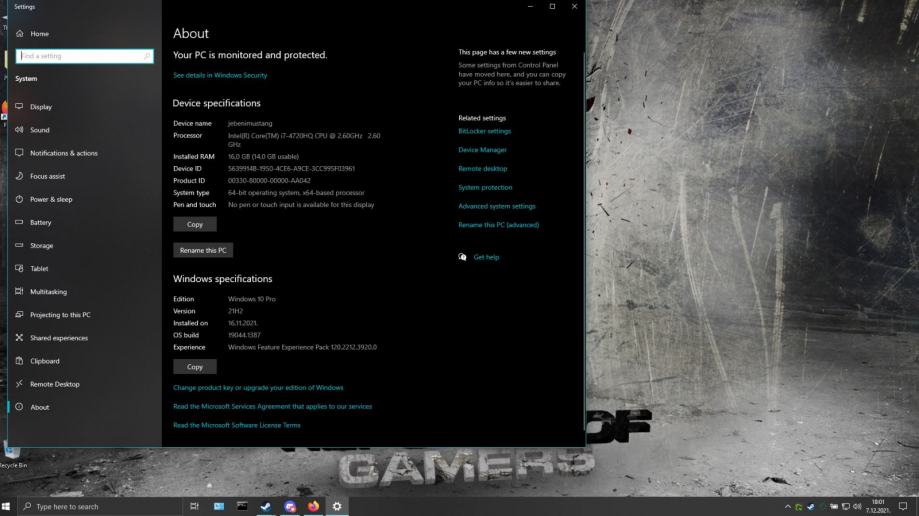
Task: Click Change product key or upgrade edition link
Action: tap(258, 388)
